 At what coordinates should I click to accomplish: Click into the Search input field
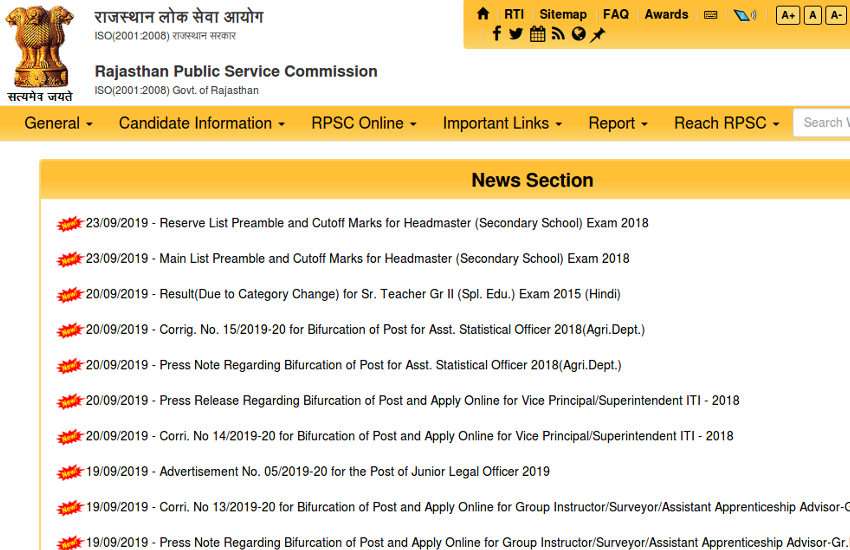coord(824,123)
